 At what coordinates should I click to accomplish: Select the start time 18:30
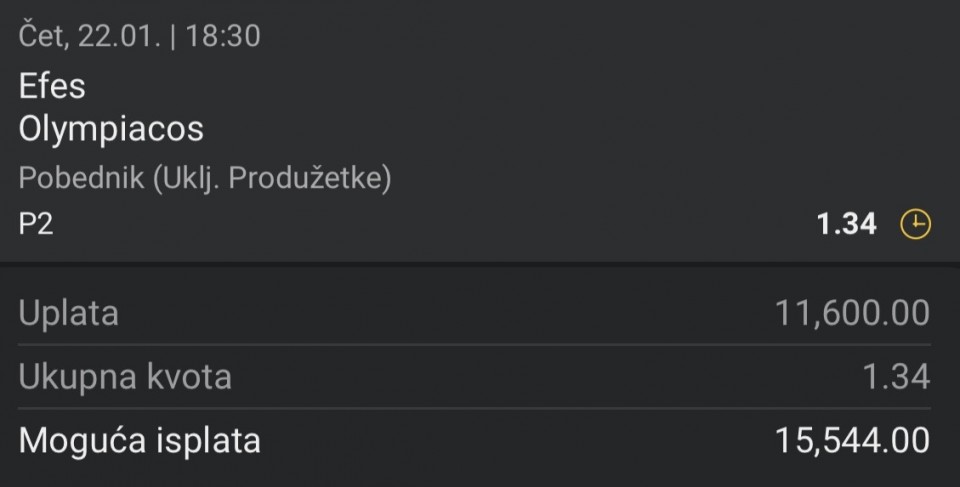222,37
